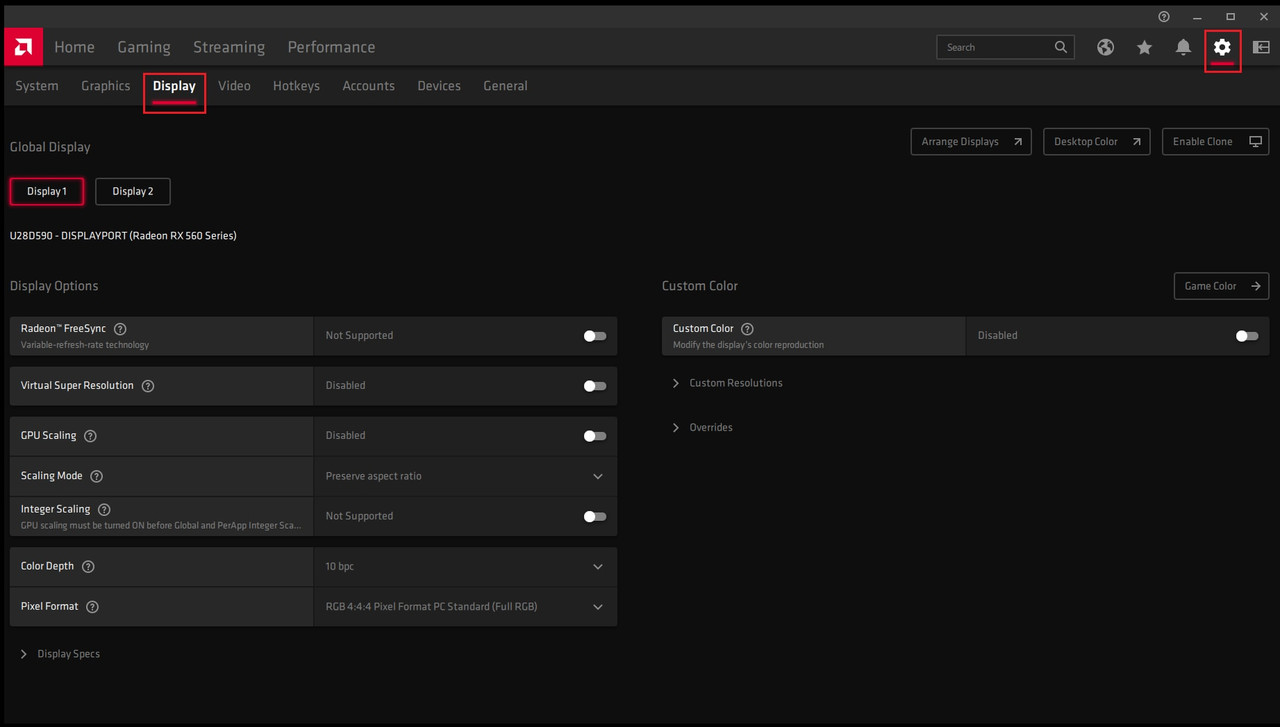Open Pixel Format dropdown
Image resolution: width=1280 pixels, height=727 pixels.
click(x=465, y=606)
